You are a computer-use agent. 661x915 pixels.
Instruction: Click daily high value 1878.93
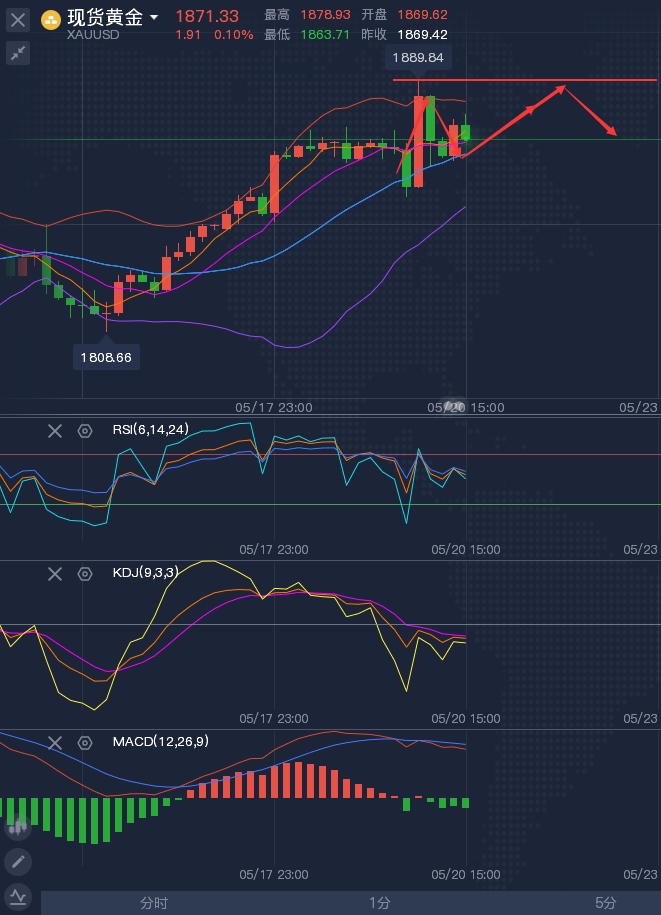[x=325, y=15]
